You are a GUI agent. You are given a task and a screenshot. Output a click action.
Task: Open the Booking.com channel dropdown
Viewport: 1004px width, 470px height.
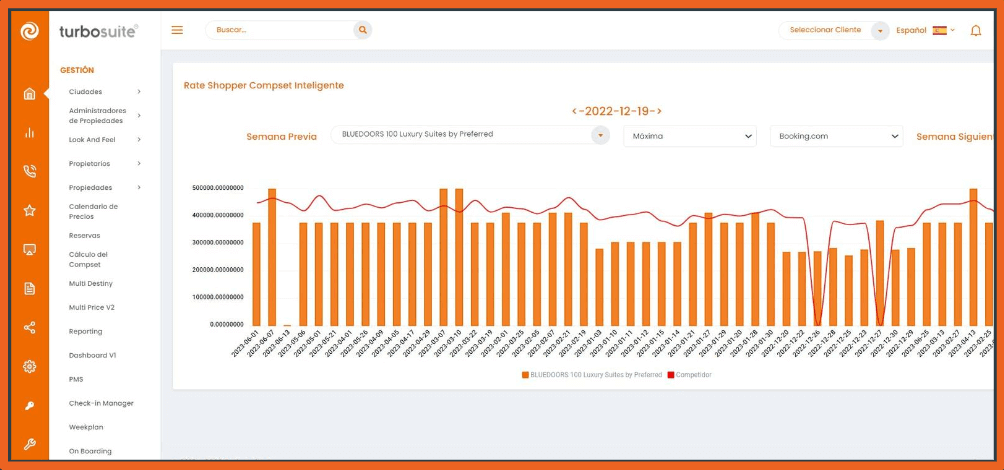click(x=835, y=136)
